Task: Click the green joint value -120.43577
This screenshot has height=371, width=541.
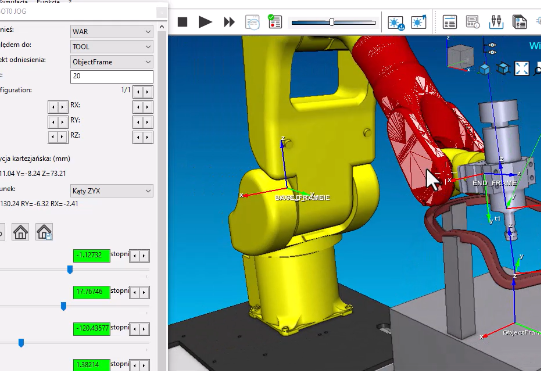Action: tap(91, 329)
